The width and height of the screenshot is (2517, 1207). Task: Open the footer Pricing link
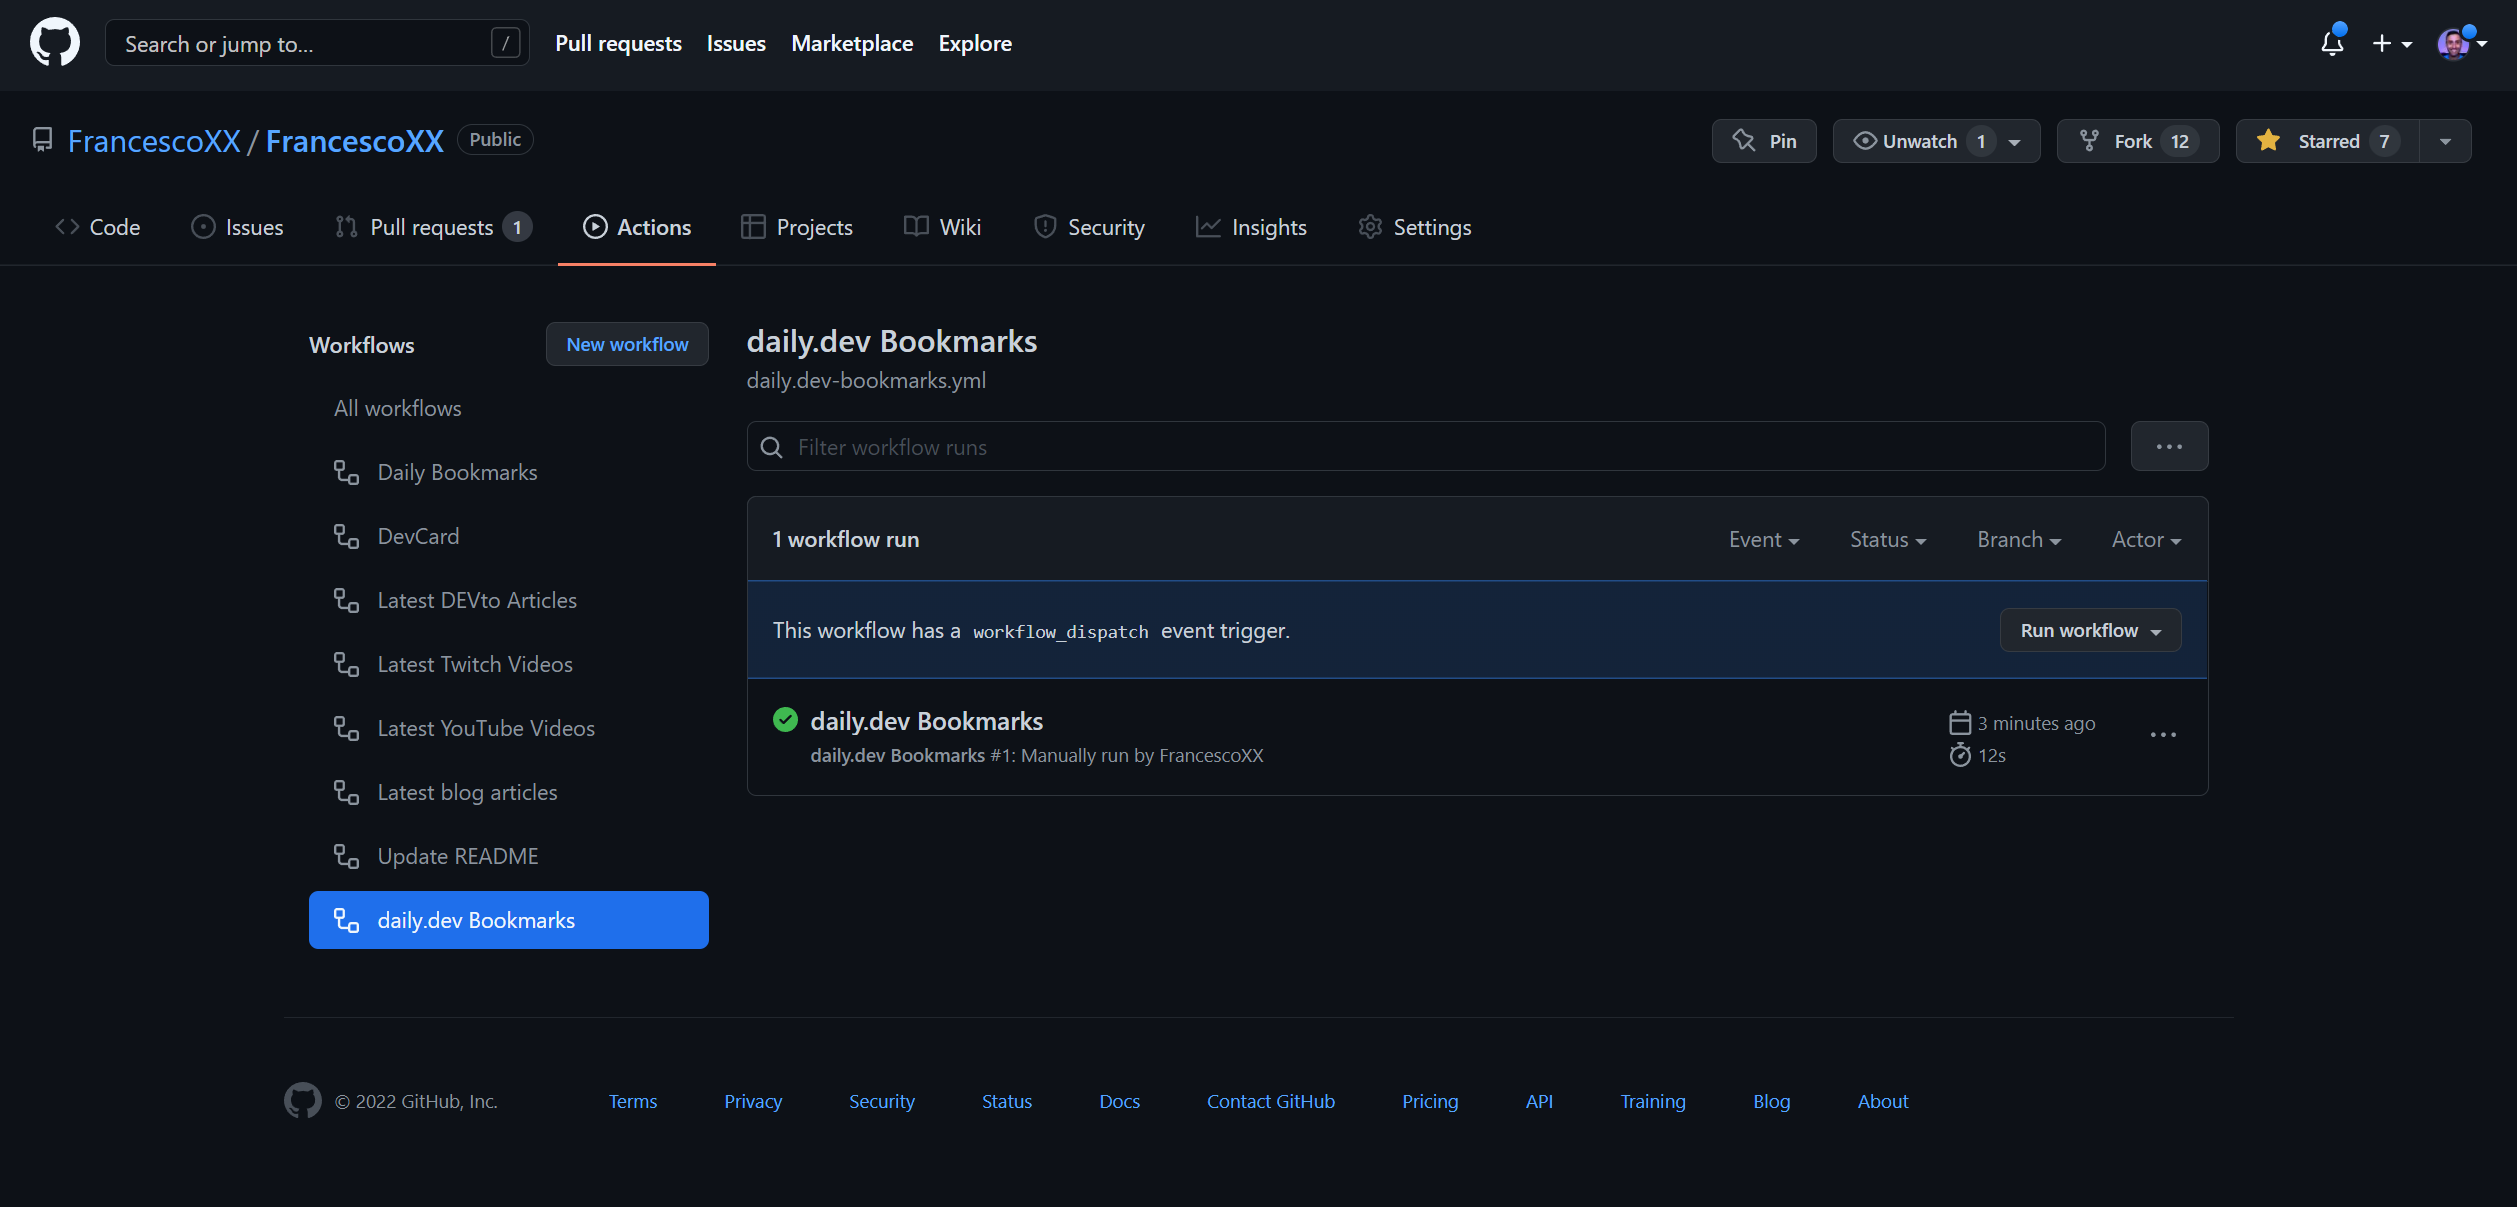pos(1430,1101)
